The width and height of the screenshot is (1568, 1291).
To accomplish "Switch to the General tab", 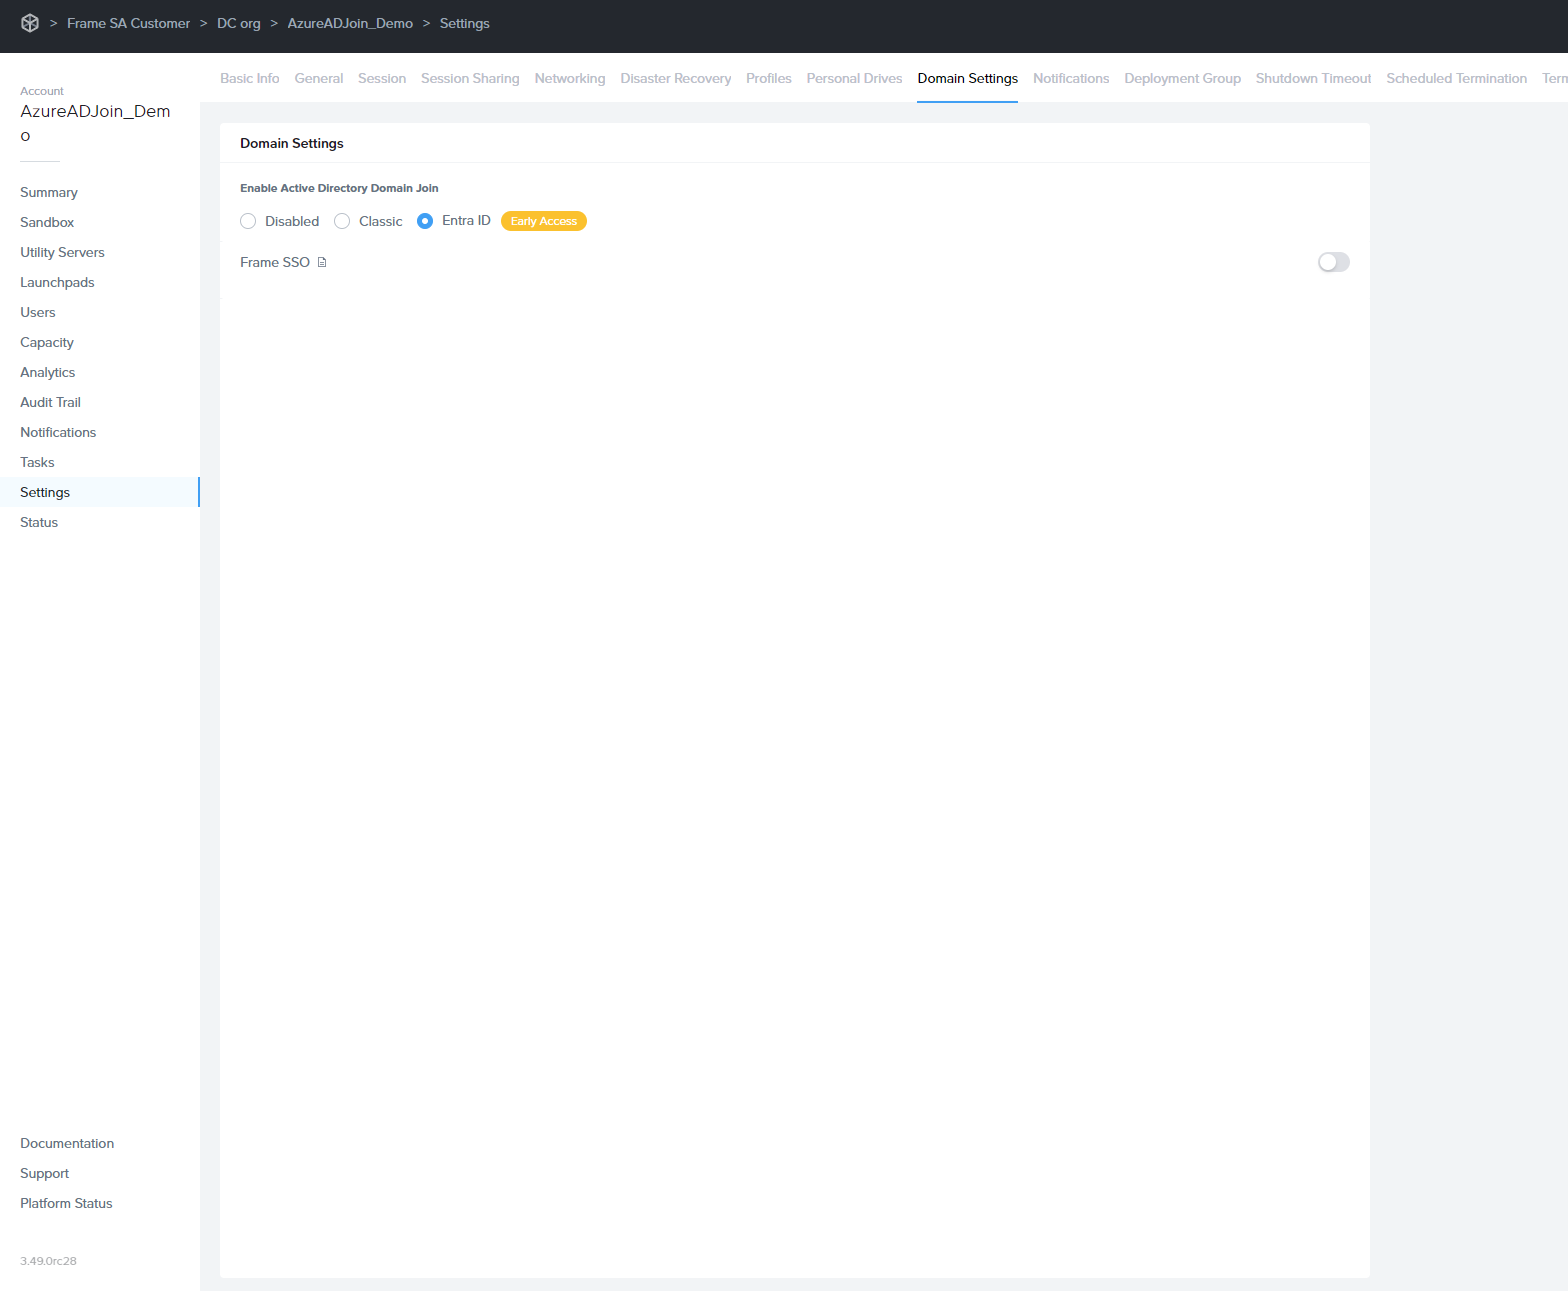I will point(319,78).
